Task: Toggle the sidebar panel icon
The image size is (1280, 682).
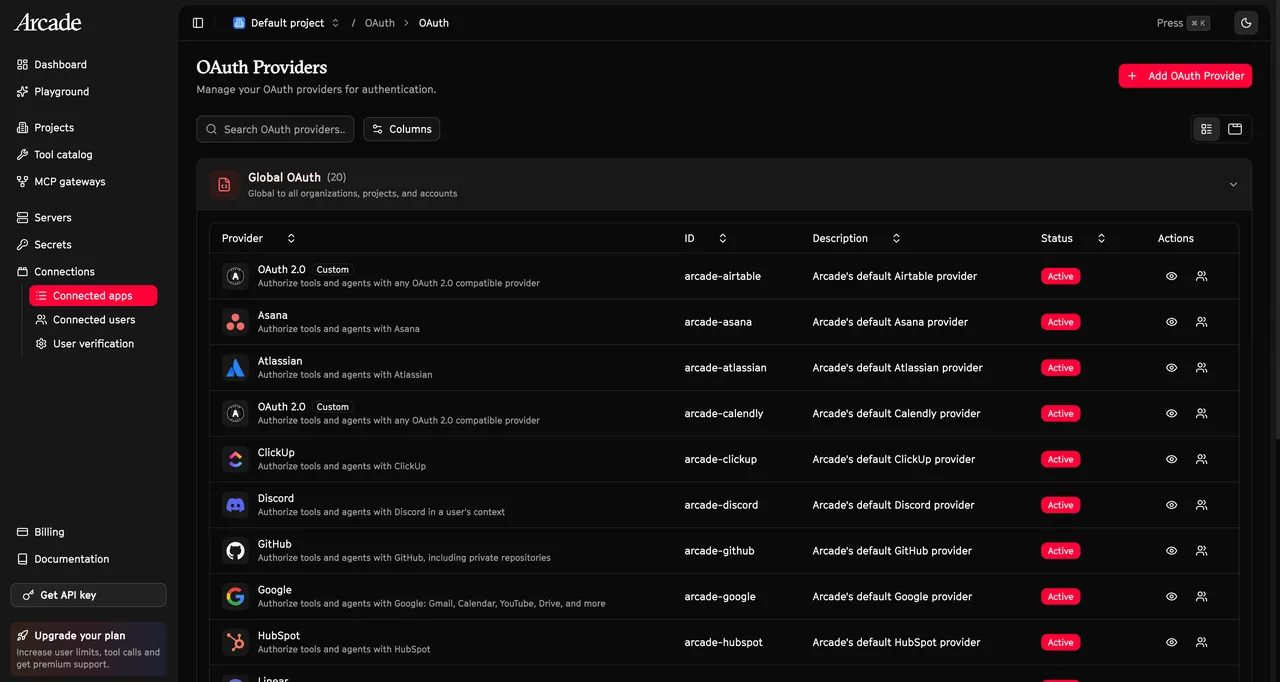Action: tap(198, 23)
